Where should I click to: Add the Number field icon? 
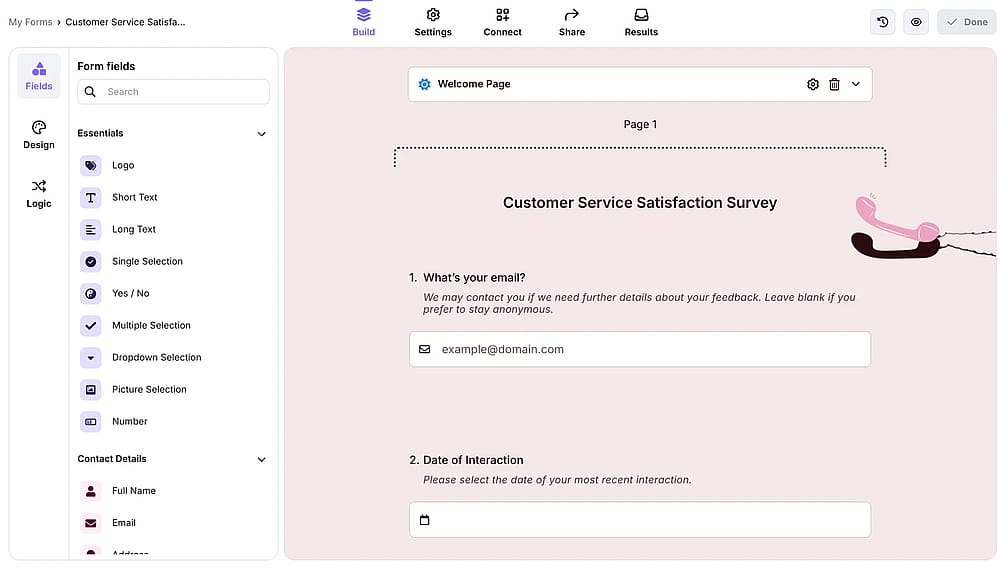91,422
